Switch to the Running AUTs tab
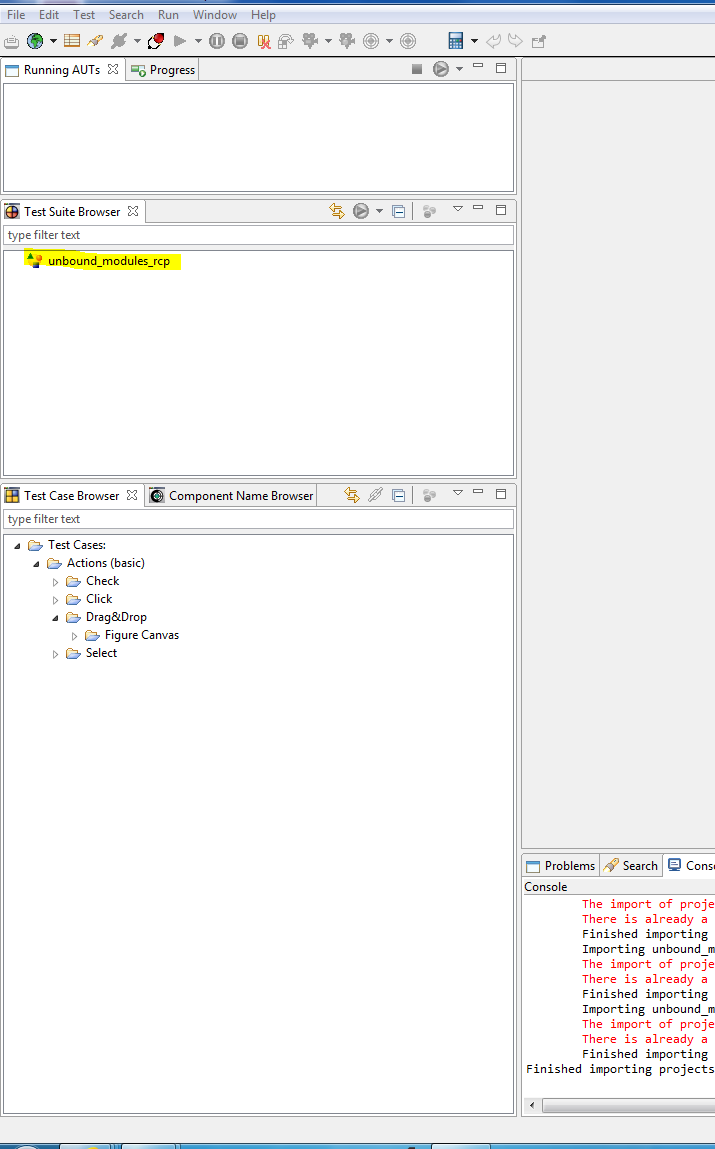Viewport: 715px width, 1149px height. (x=62, y=70)
